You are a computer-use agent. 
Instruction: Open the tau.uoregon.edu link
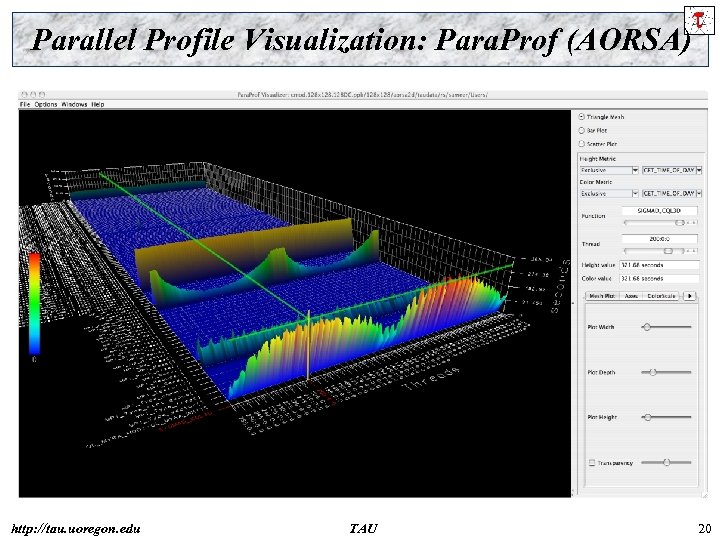(x=76, y=529)
